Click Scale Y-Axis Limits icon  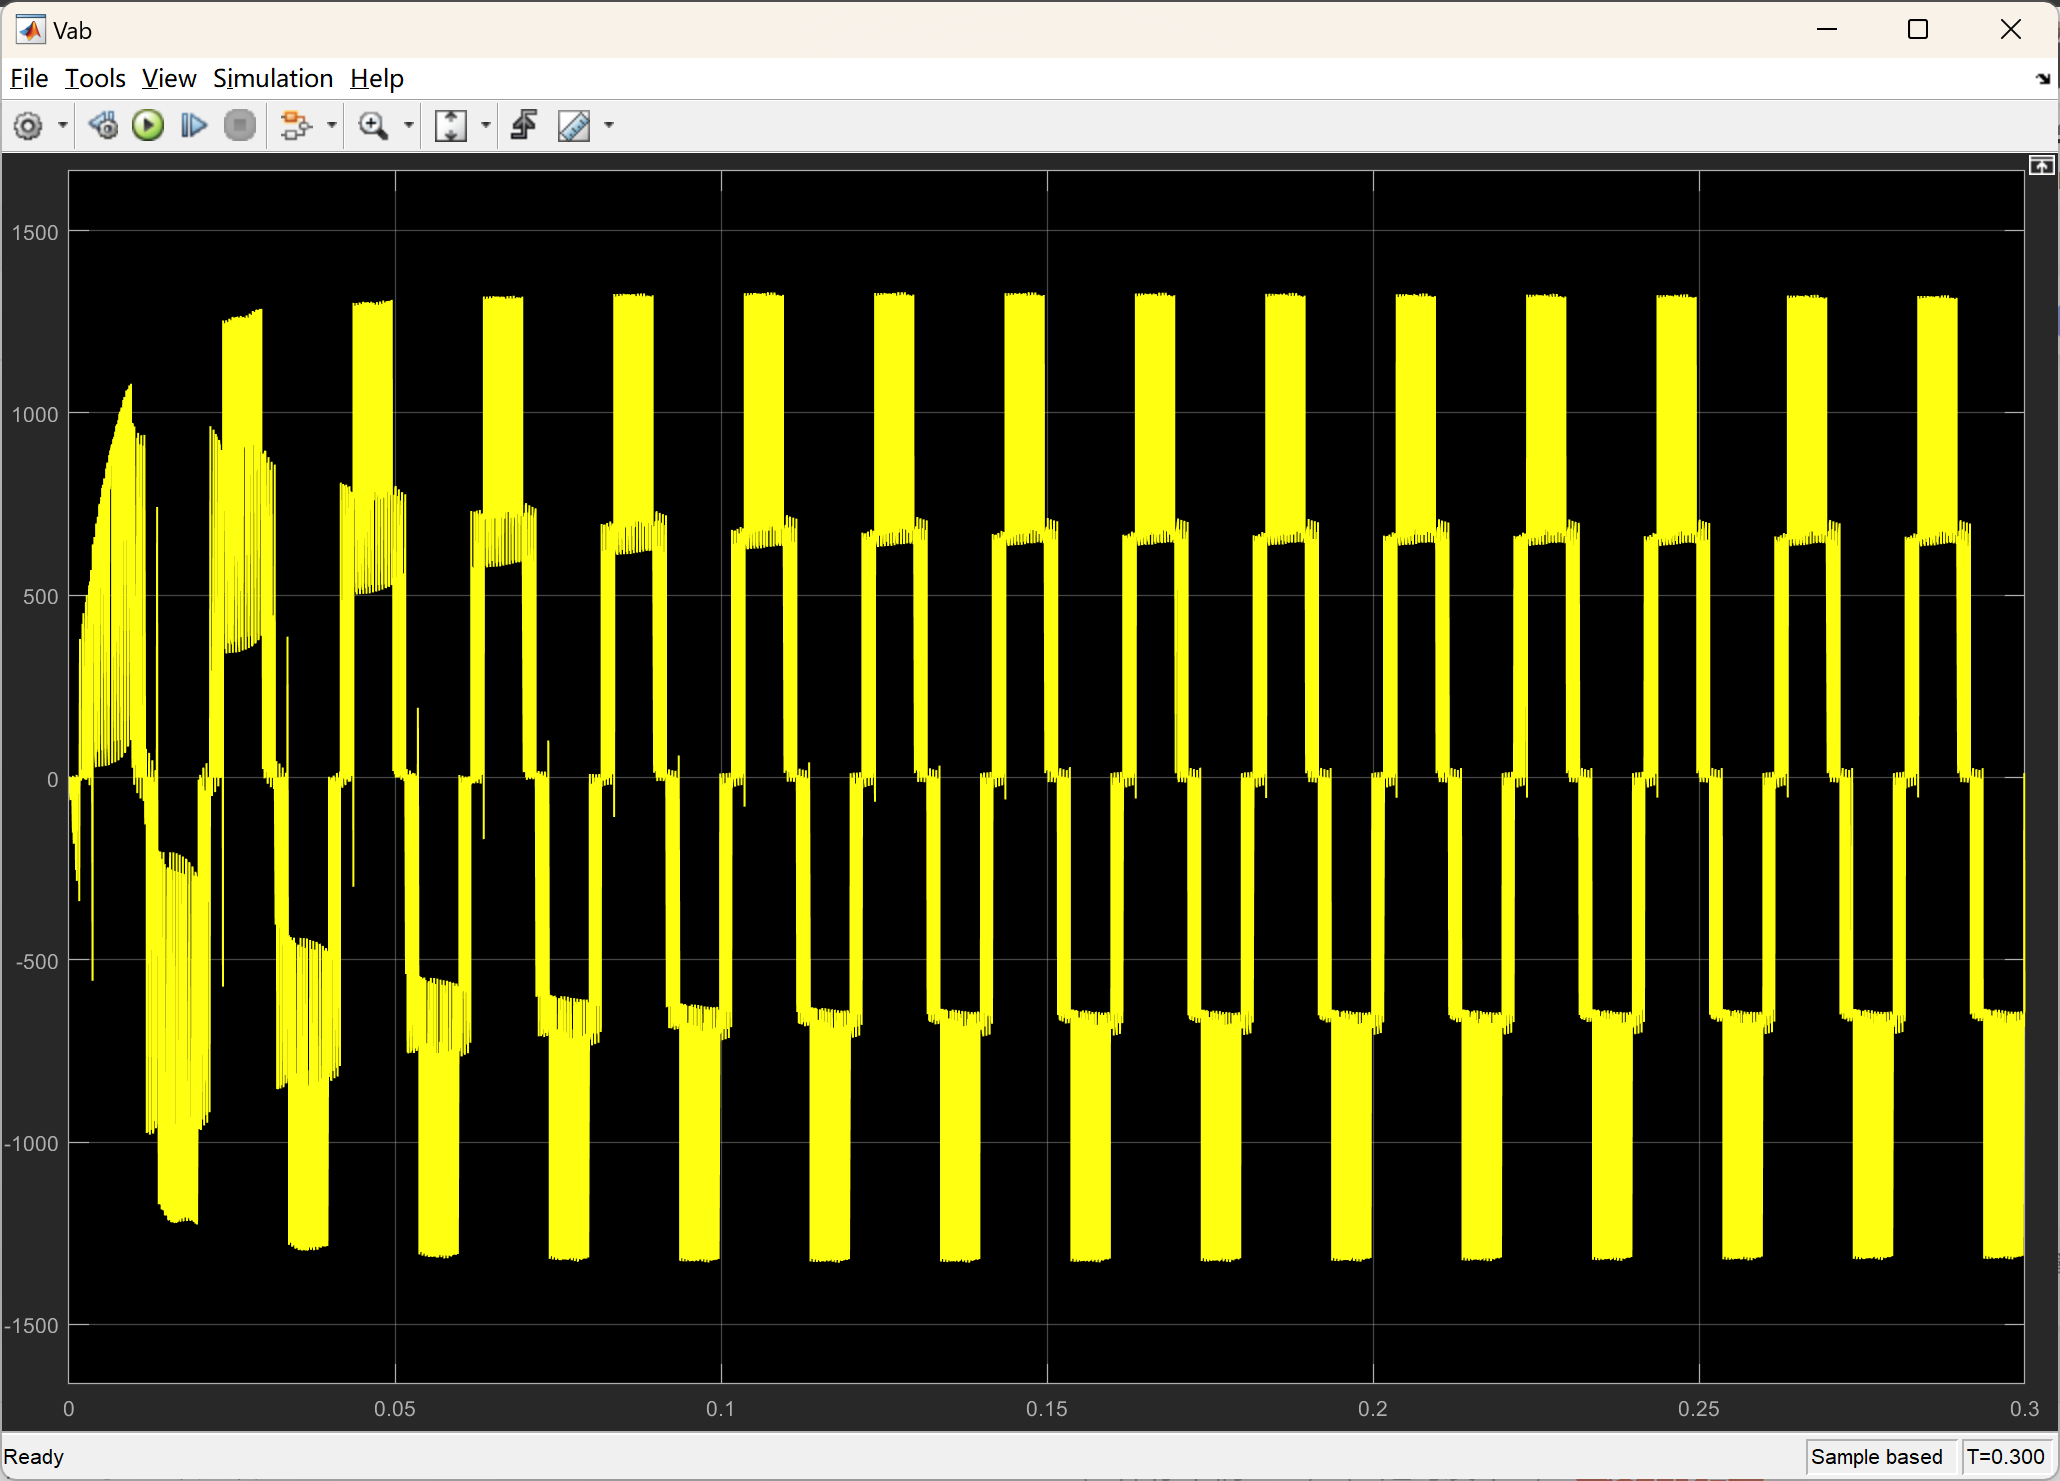[451, 126]
